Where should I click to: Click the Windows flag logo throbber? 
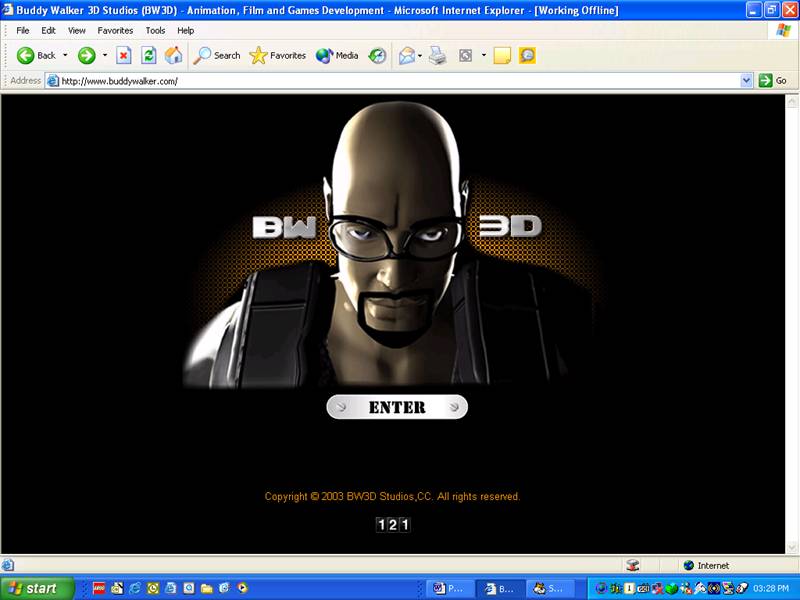click(783, 31)
